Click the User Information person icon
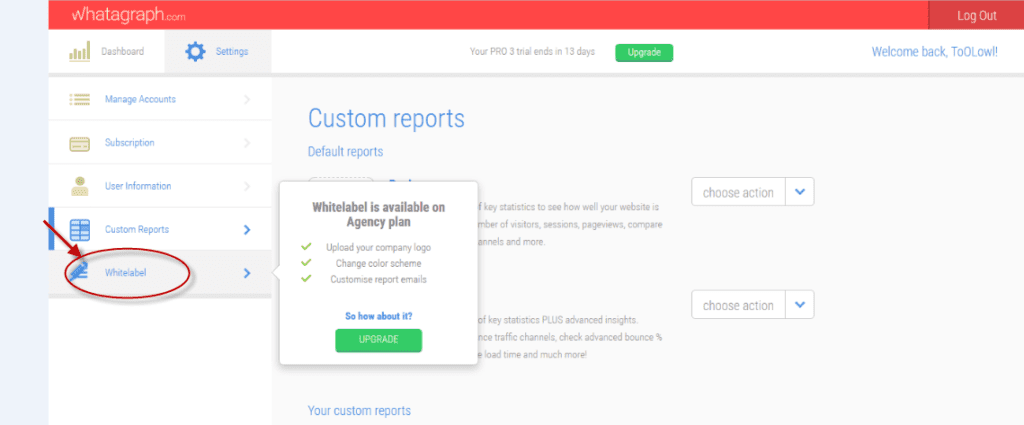The image size is (1024, 425). [80, 186]
